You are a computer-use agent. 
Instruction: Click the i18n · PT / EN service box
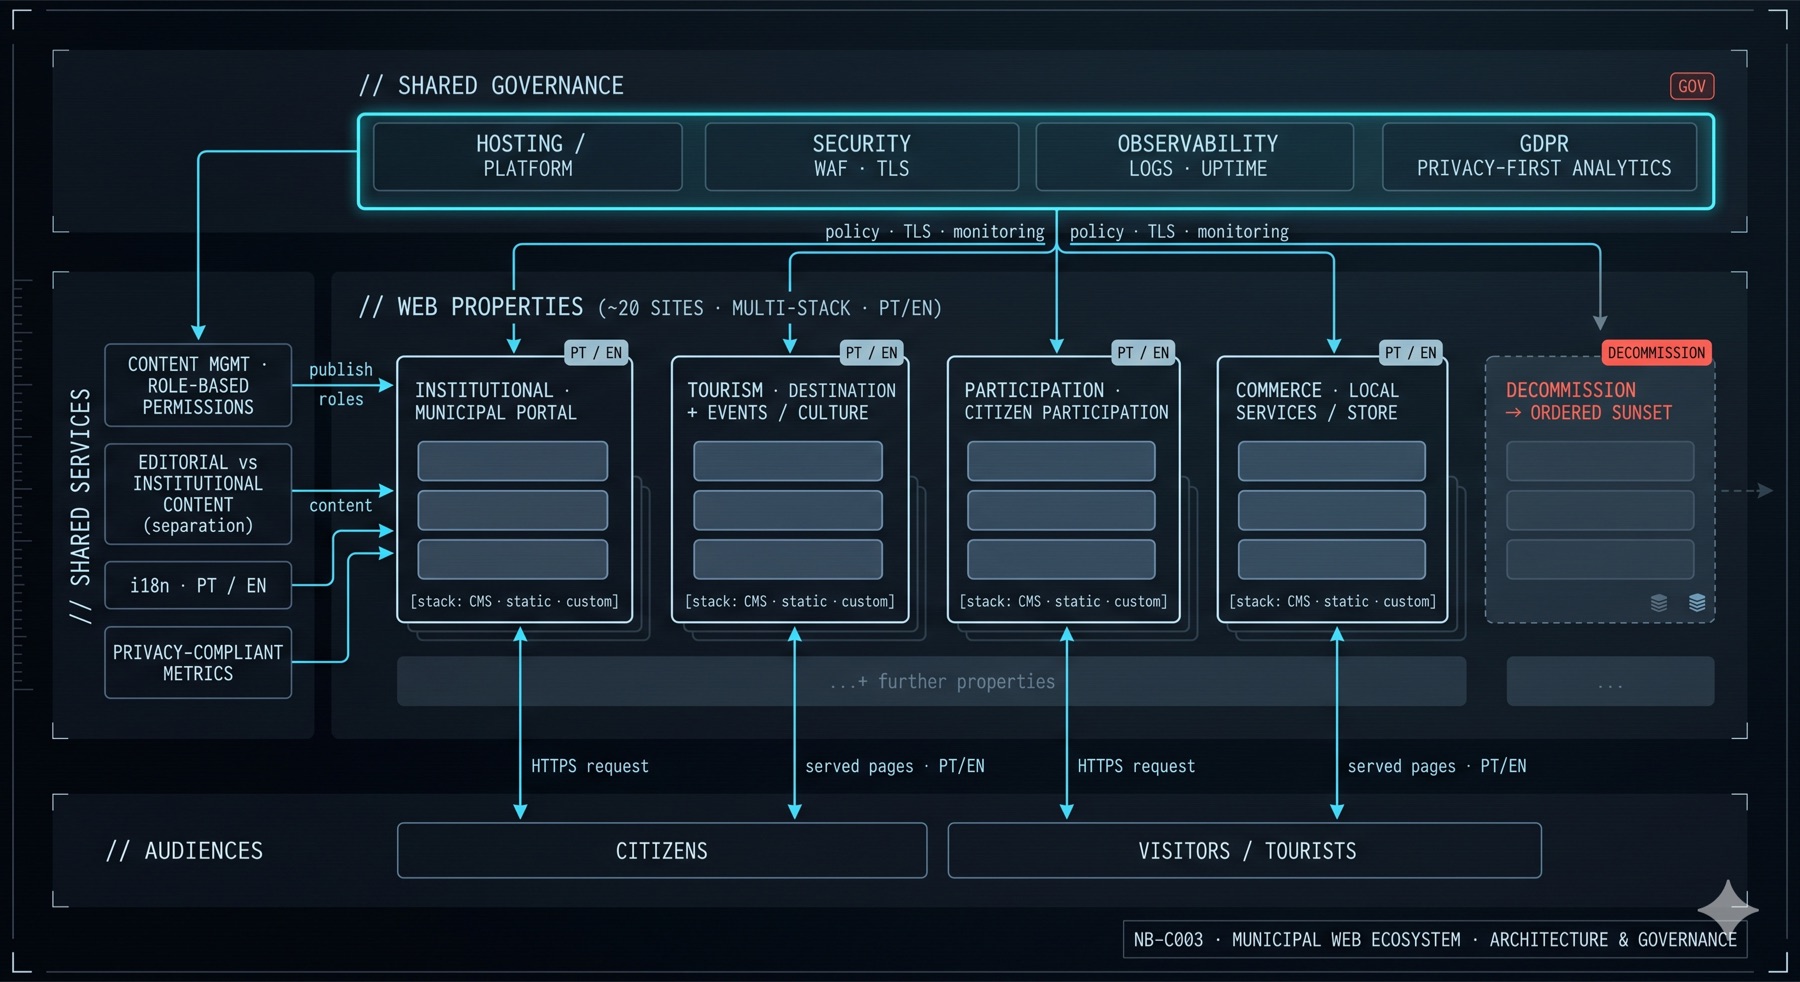click(198, 585)
